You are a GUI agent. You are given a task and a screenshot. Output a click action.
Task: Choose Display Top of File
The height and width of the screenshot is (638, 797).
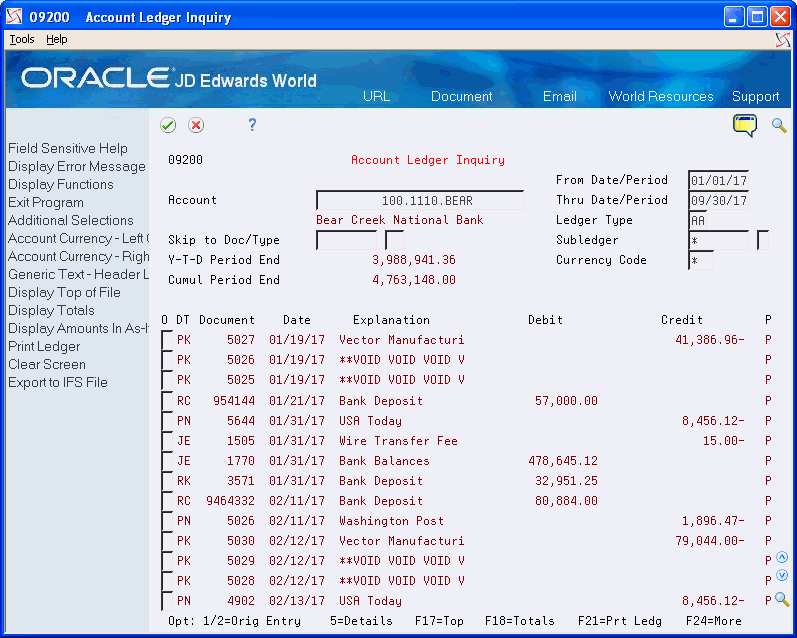(x=64, y=292)
